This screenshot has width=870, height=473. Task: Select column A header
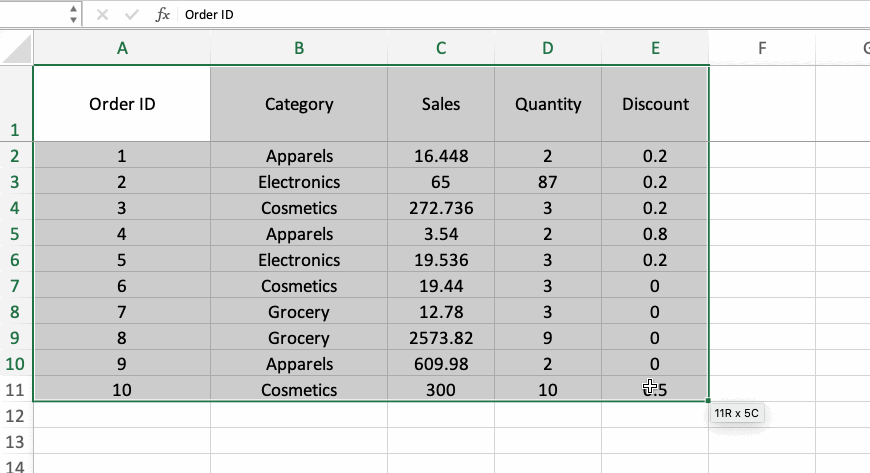tap(122, 47)
